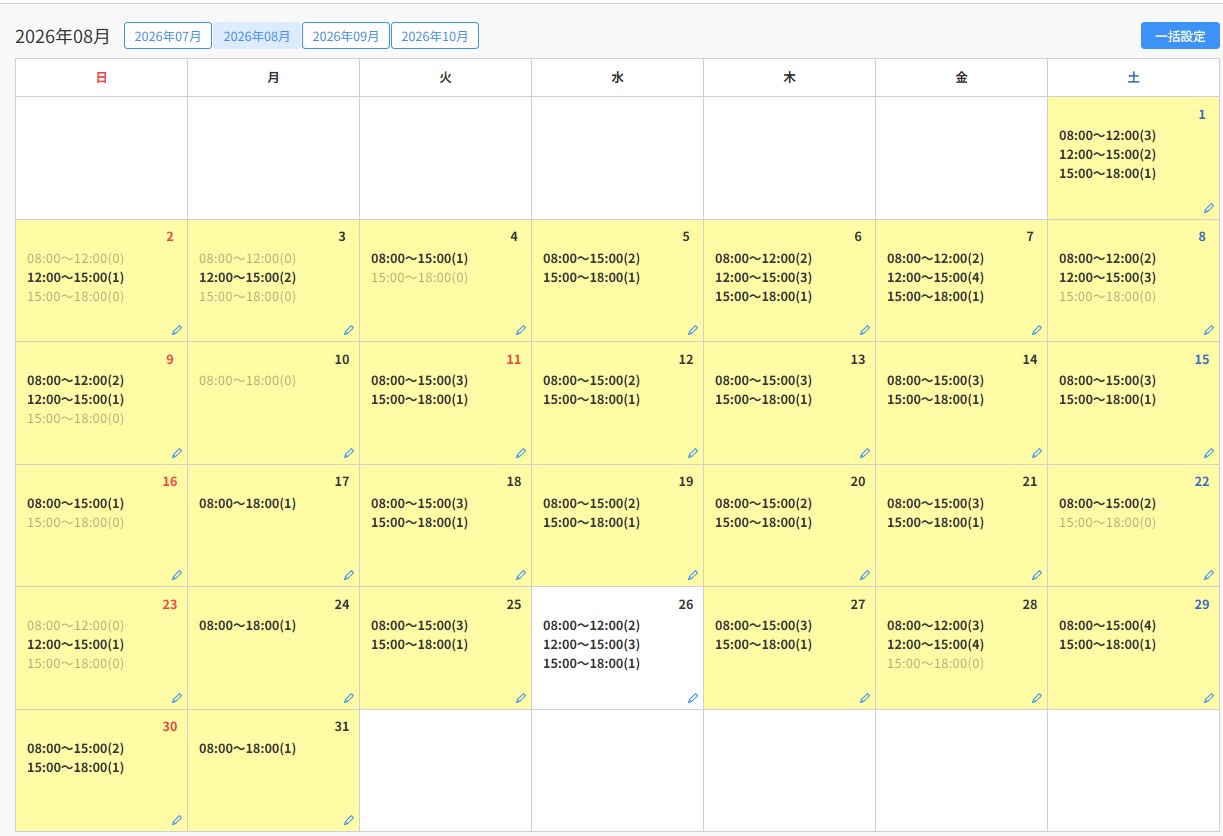Screen dimensions: 1223x836
Task: Open the pencil icon on day 25
Action: click(x=520, y=698)
